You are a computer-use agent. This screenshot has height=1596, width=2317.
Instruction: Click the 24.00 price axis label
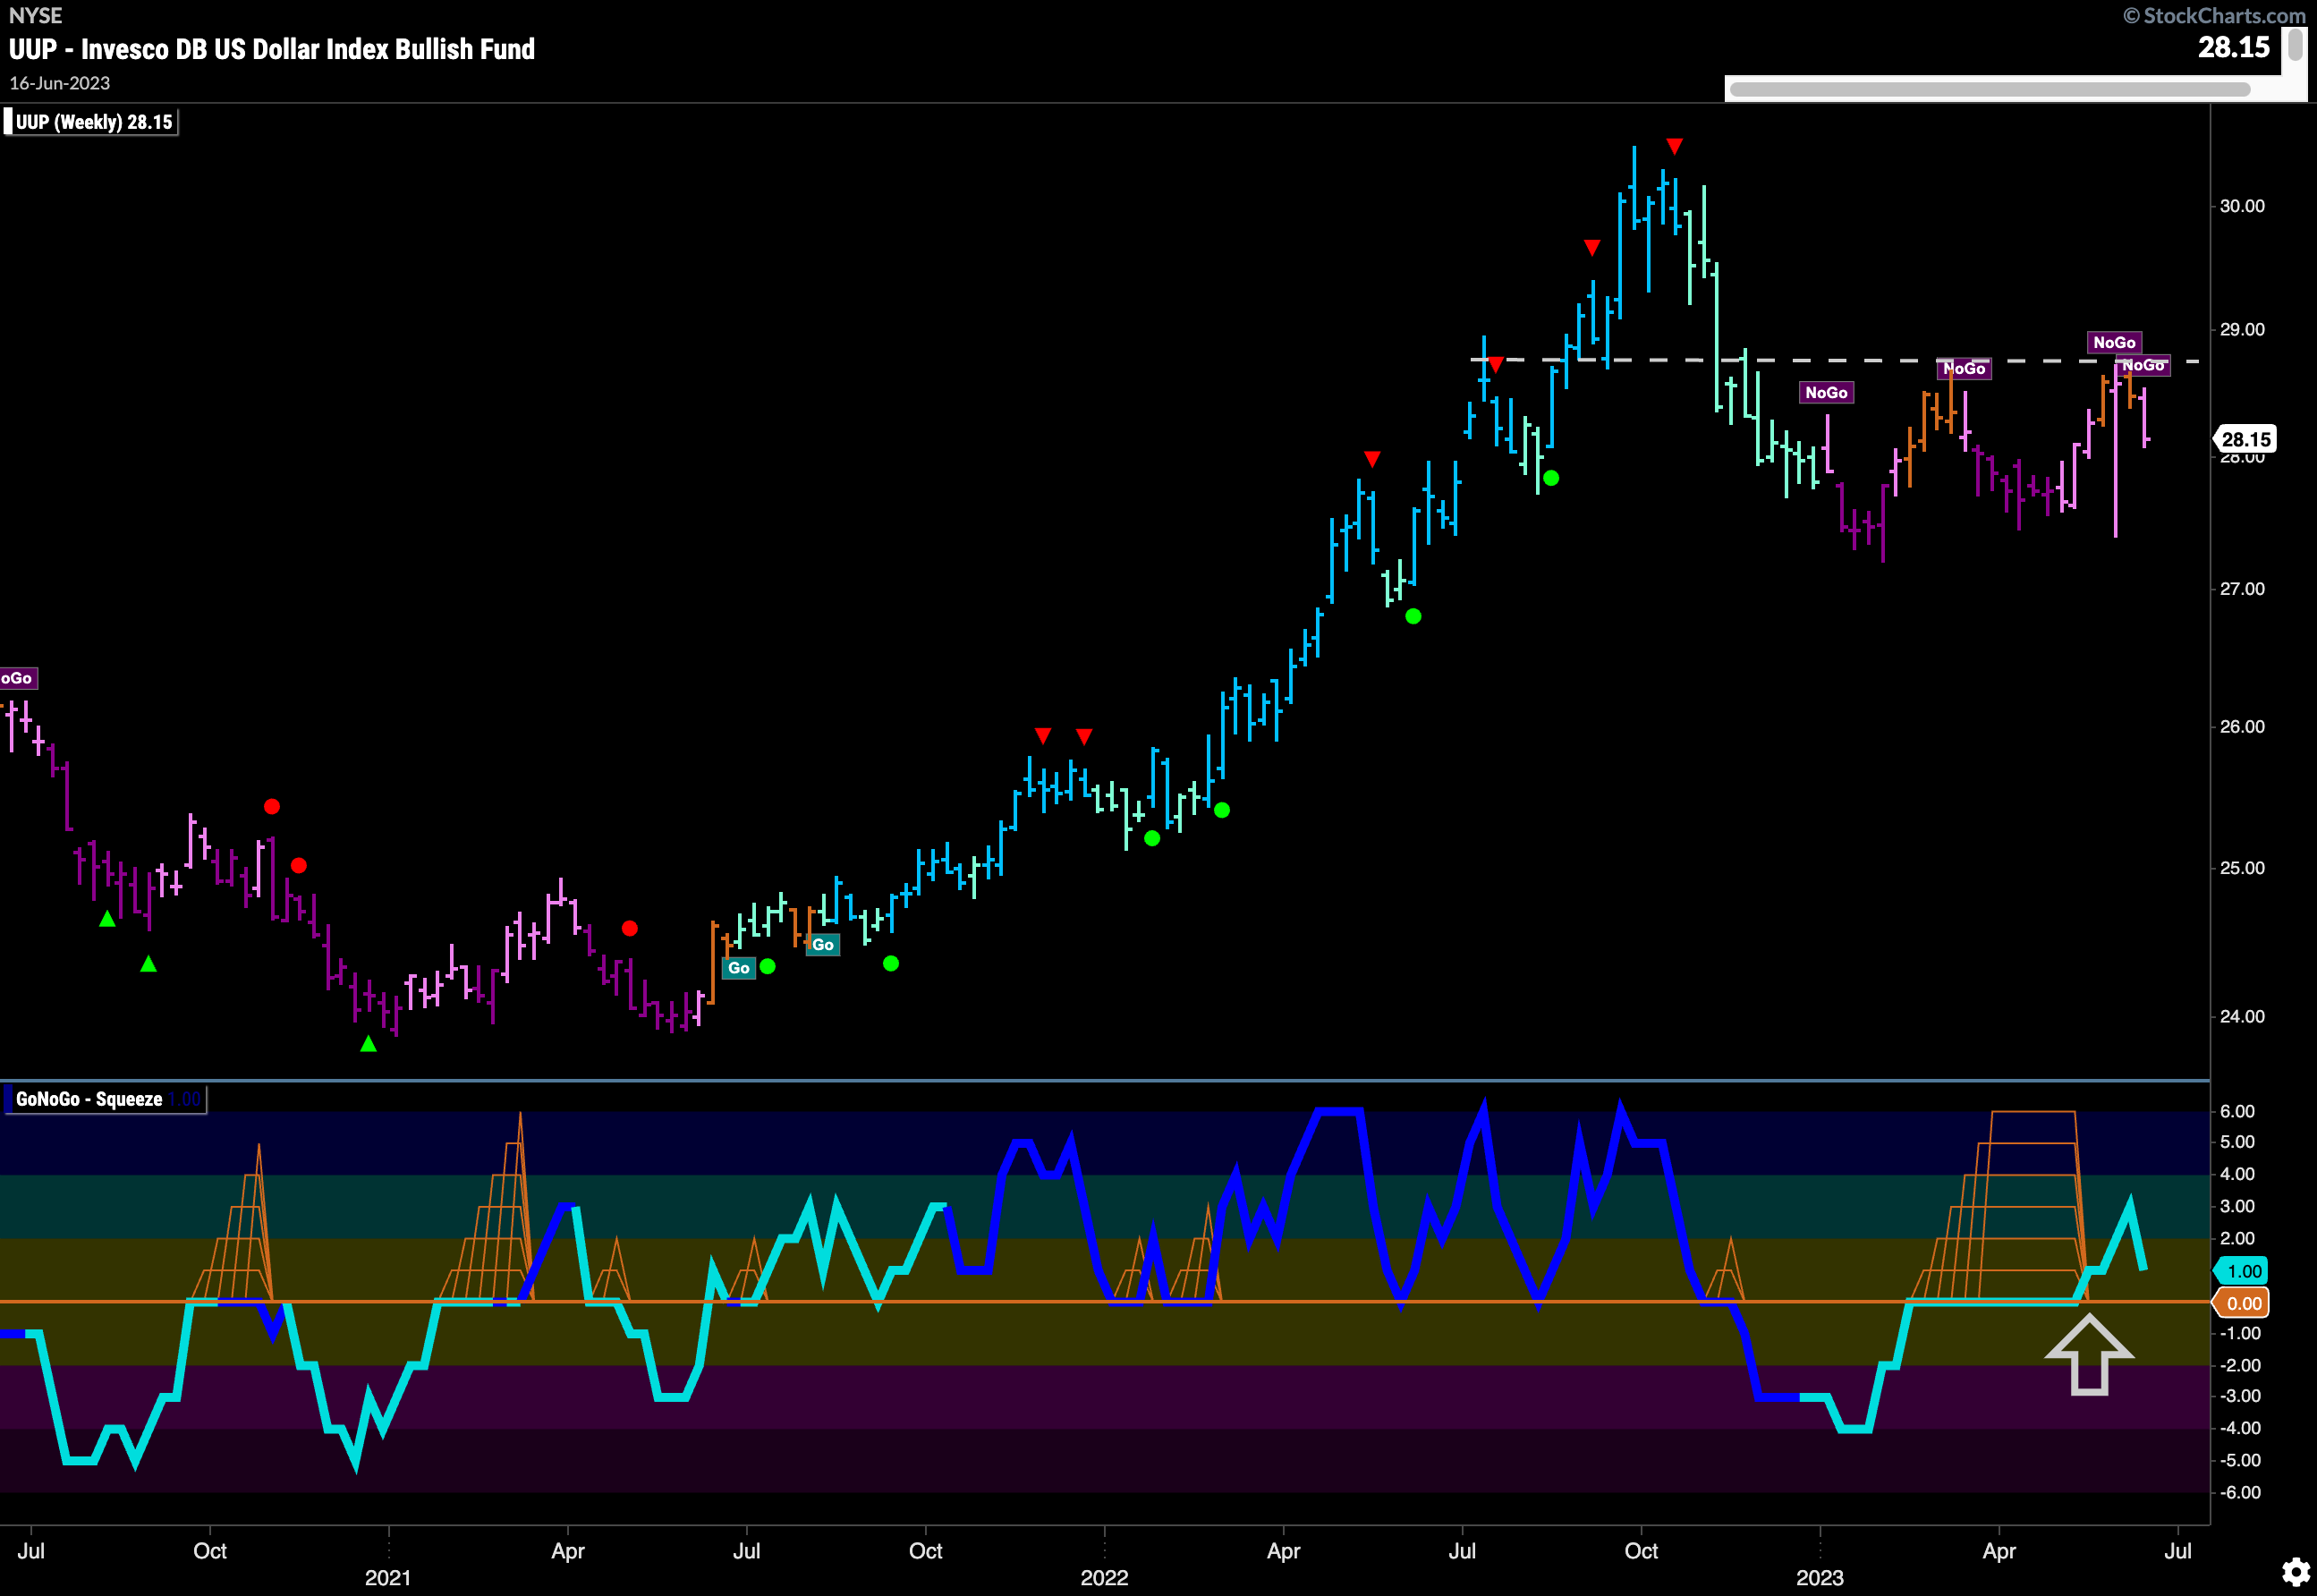[x=2242, y=1016]
